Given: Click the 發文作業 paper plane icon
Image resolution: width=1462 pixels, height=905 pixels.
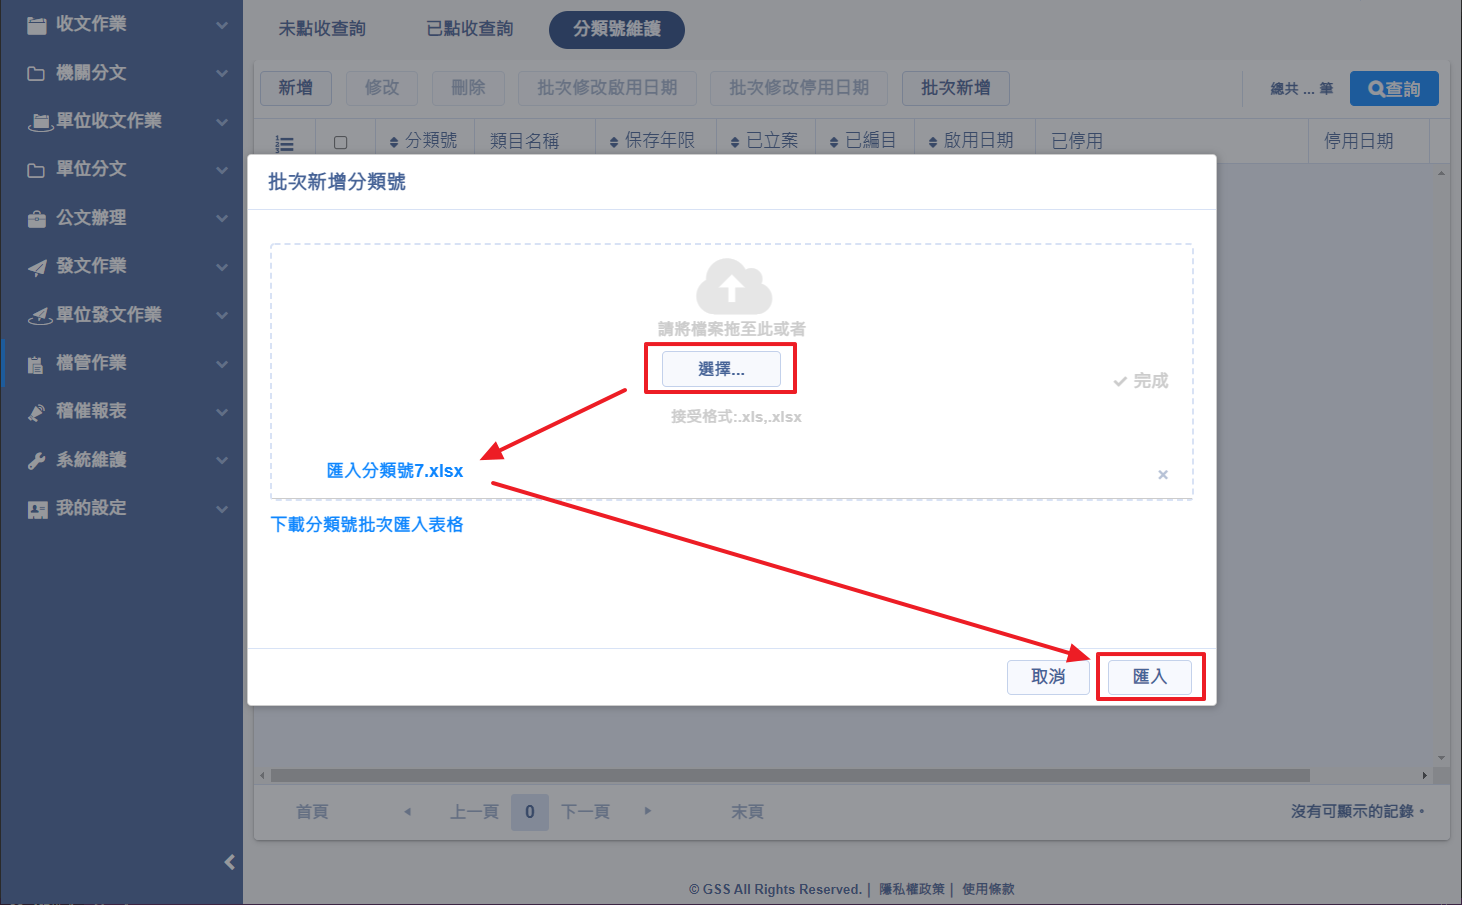Looking at the screenshot, I should click(37, 267).
